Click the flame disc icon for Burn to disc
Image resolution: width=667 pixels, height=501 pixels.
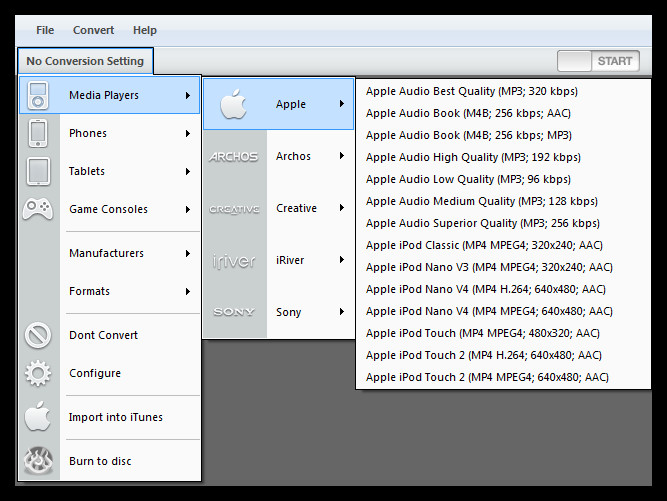point(38,461)
